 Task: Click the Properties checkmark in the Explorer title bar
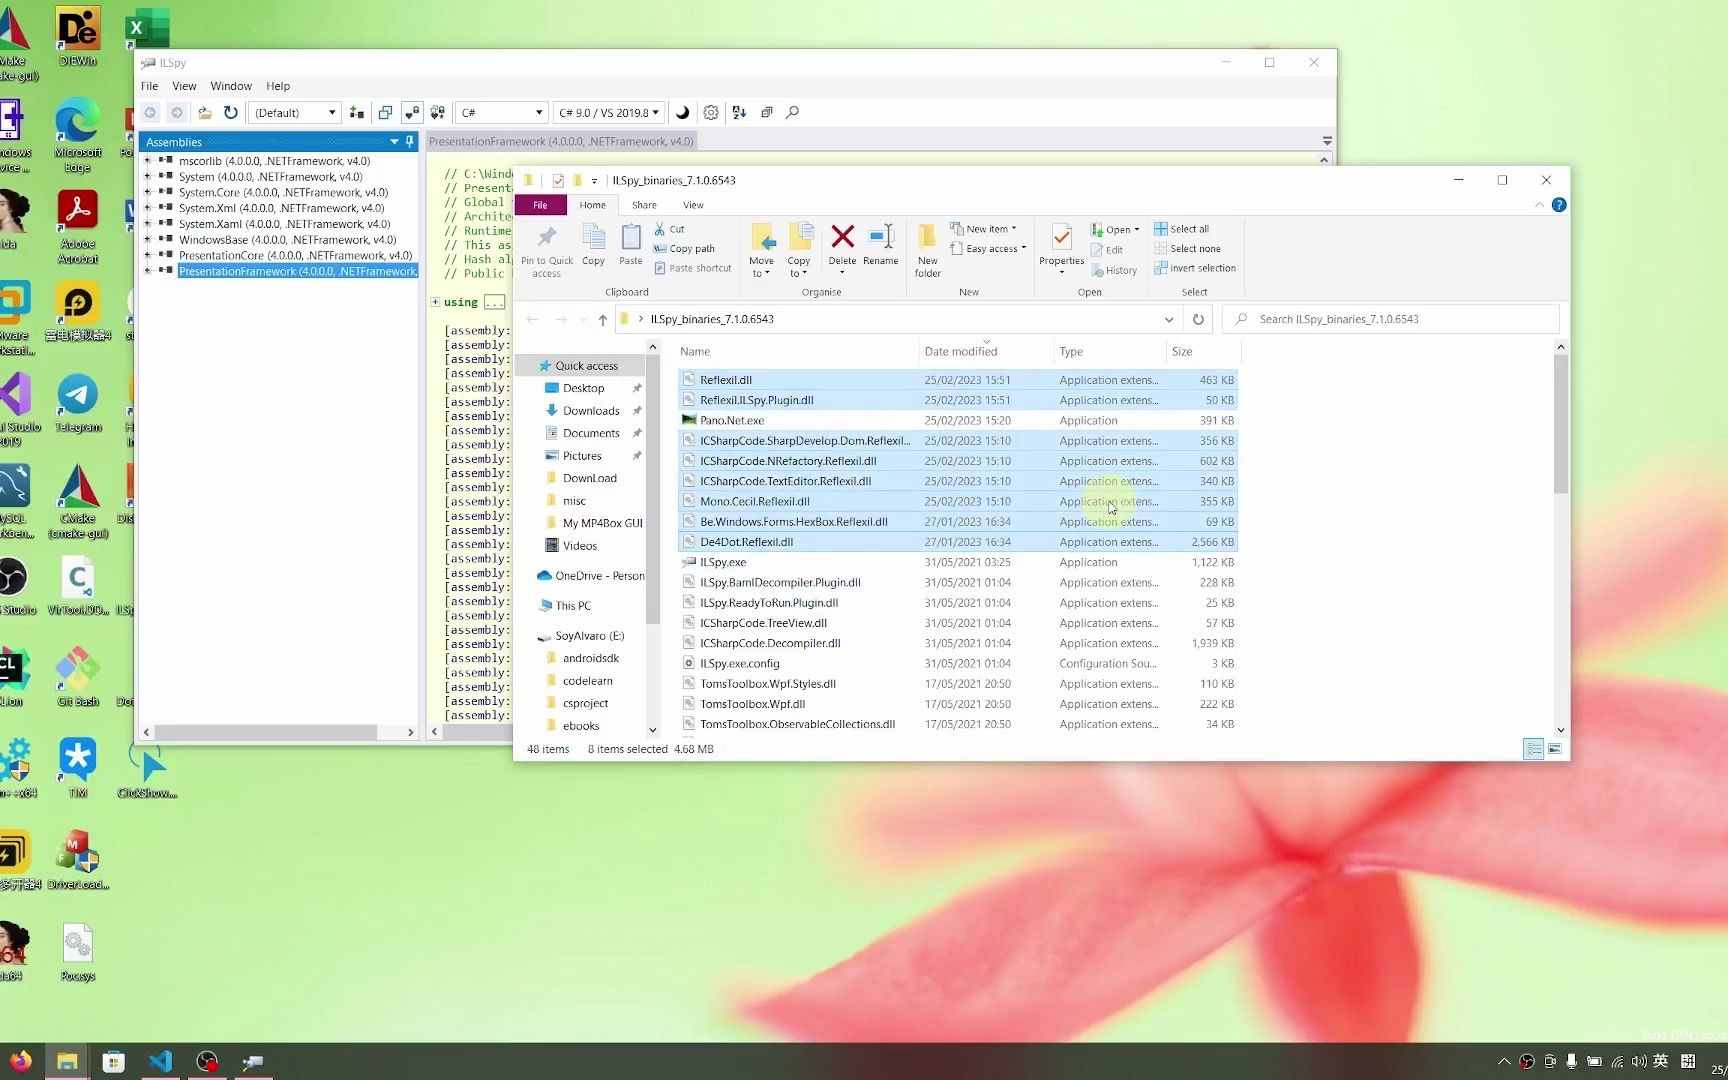coord(558,181)
